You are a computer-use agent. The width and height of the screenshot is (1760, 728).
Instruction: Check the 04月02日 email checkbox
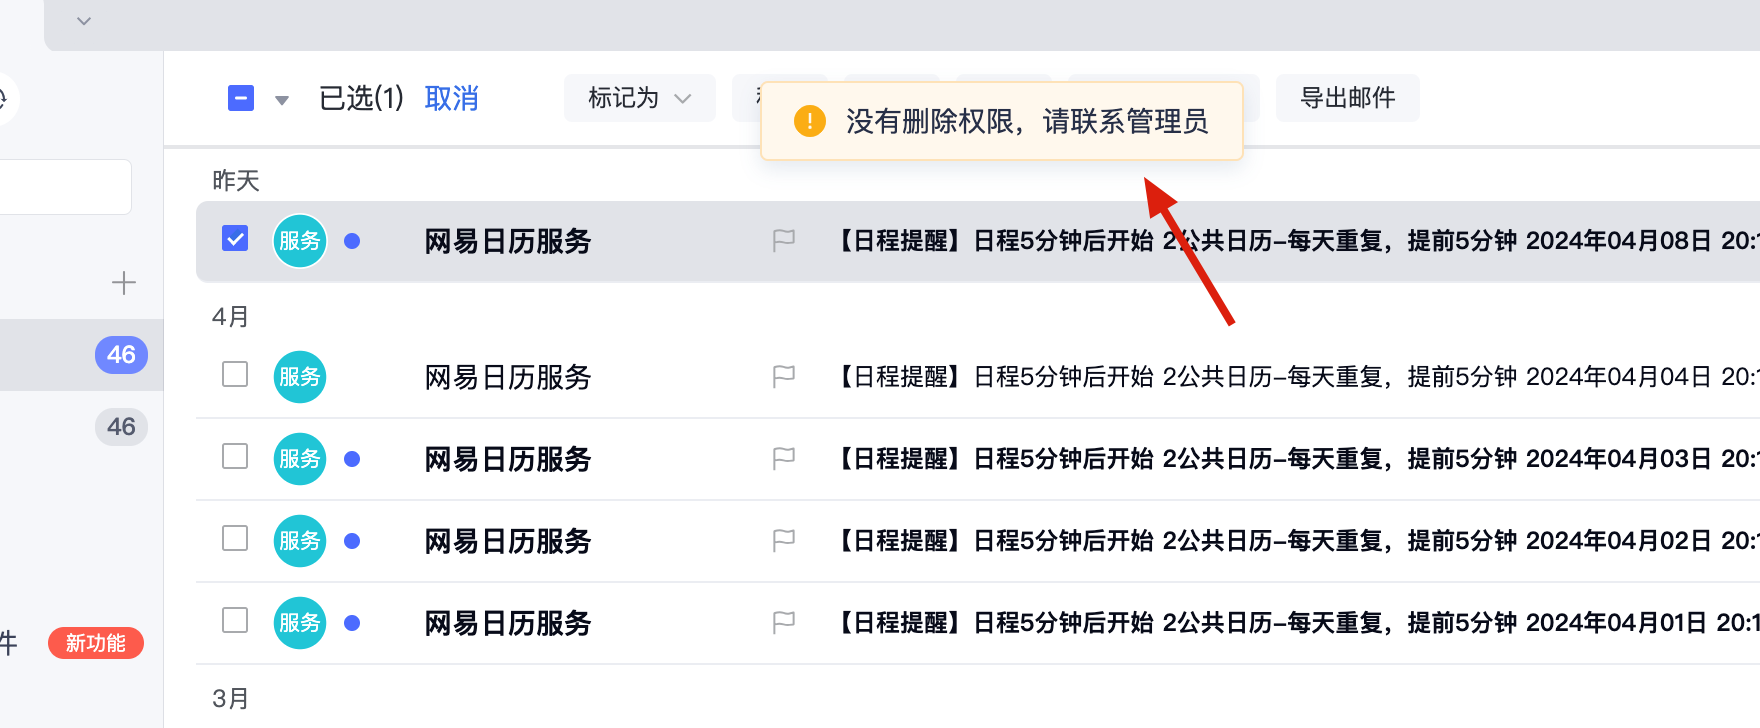(235, 539)
